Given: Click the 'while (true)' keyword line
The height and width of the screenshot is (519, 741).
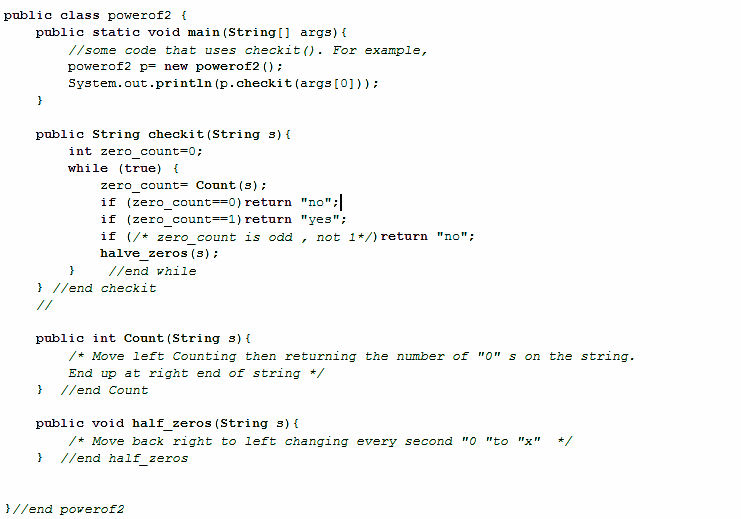Looking at the screenshot, I should tap(123, 168).
